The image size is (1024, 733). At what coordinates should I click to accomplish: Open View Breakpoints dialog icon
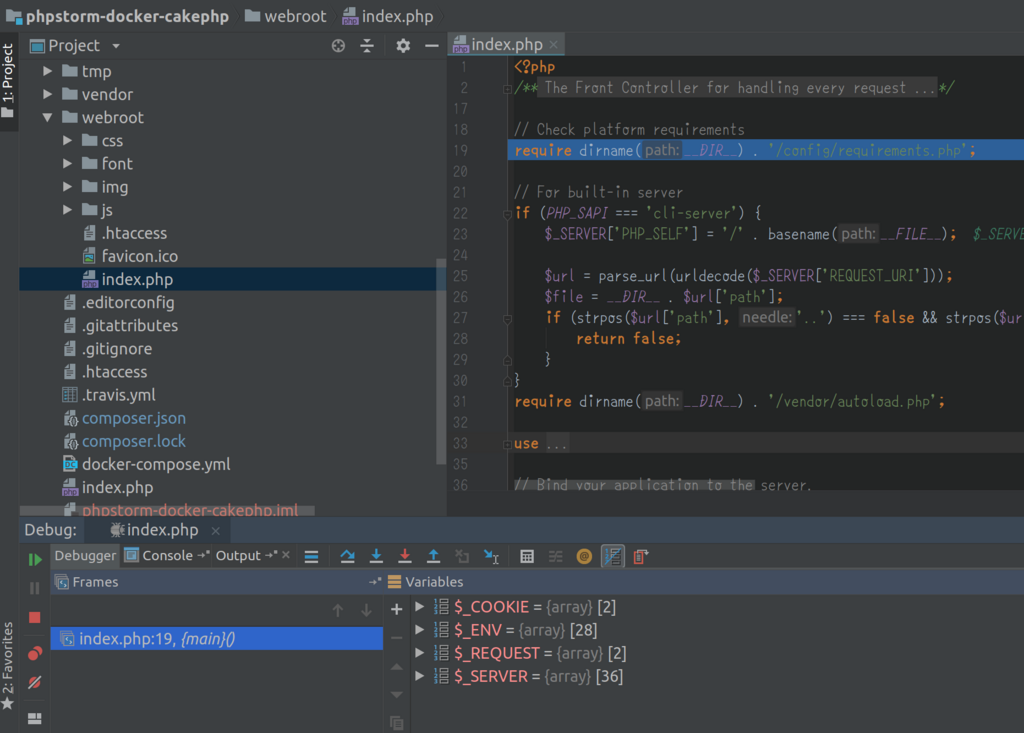point(34,652)
